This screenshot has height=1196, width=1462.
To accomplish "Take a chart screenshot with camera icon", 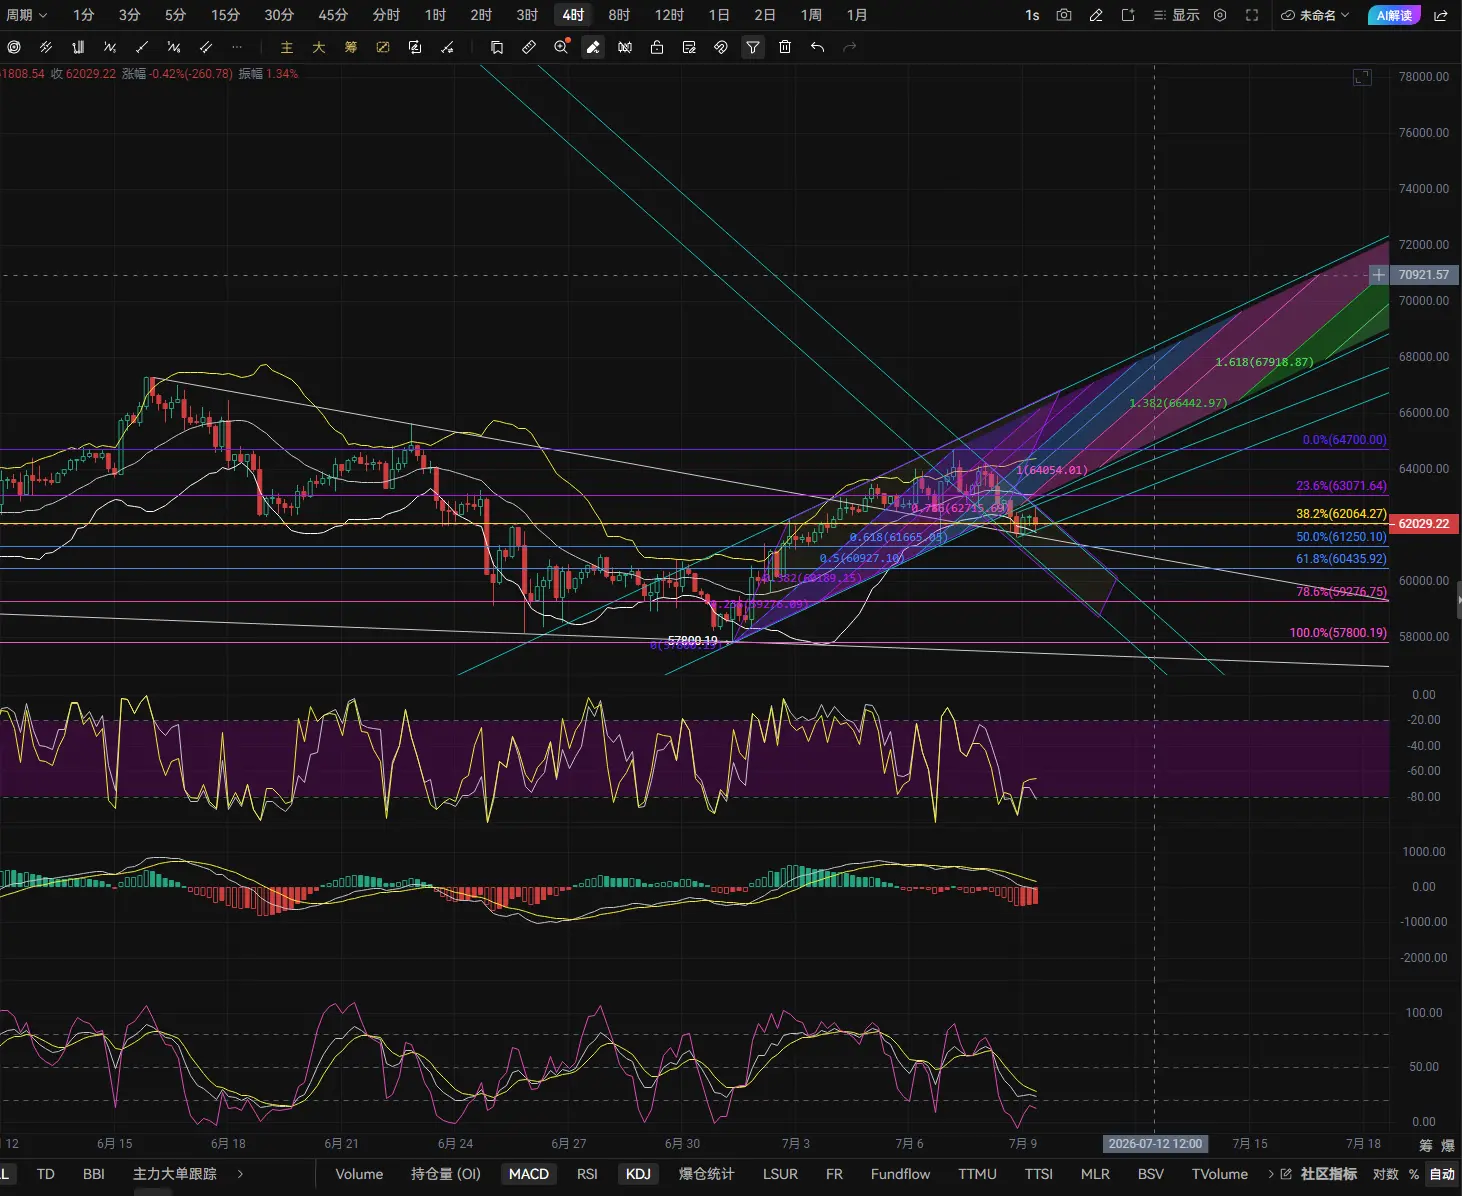I will (1064, 15).
